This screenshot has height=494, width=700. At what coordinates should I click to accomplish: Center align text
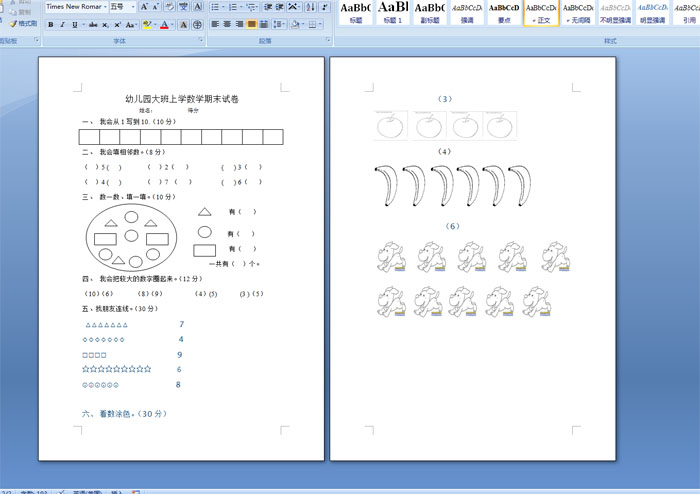tap(227, 25)
